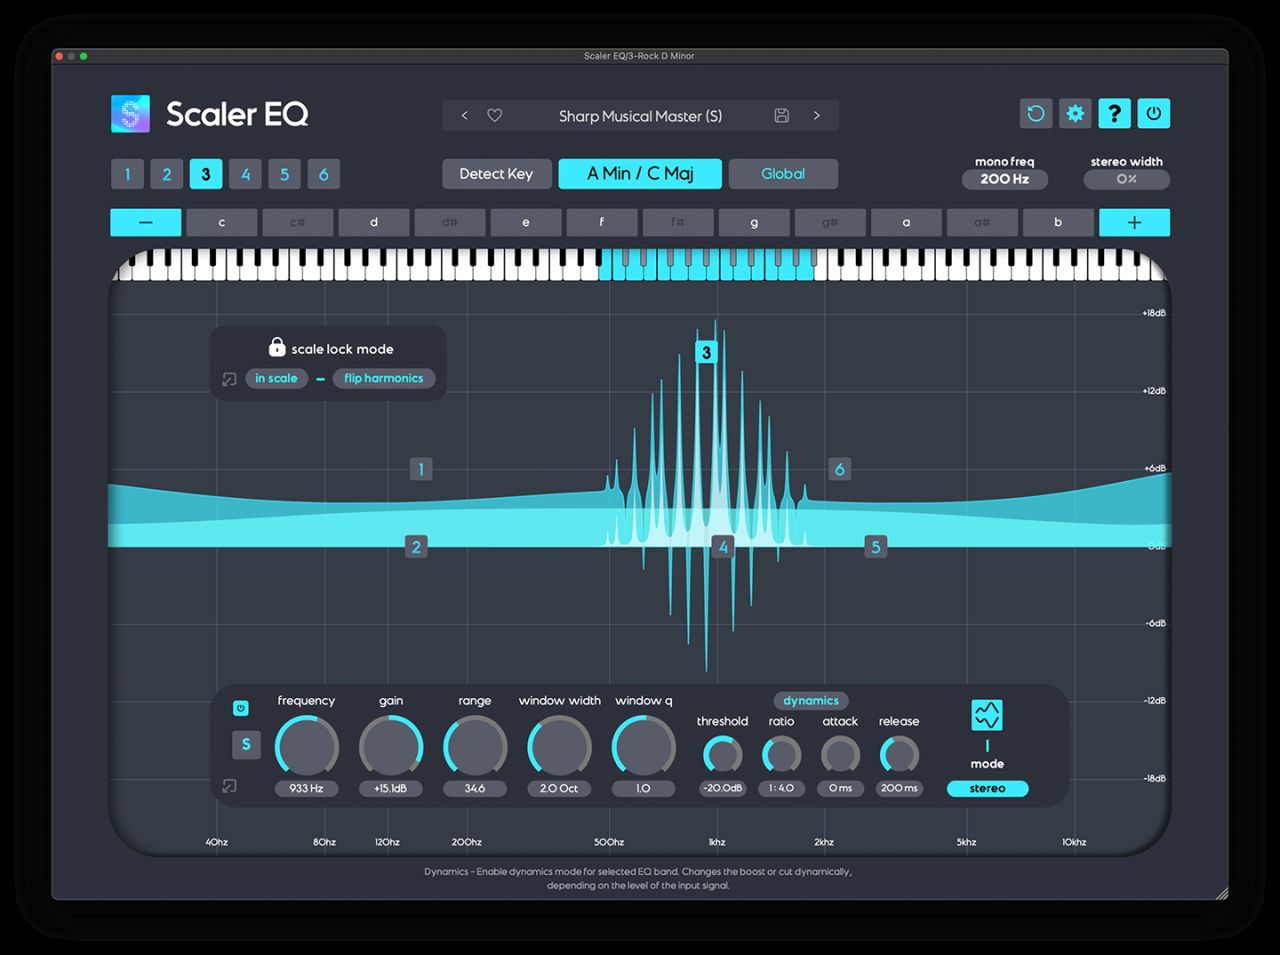Click the window width knob
This screenshot has width=1280, height=955.
point(559,746)
